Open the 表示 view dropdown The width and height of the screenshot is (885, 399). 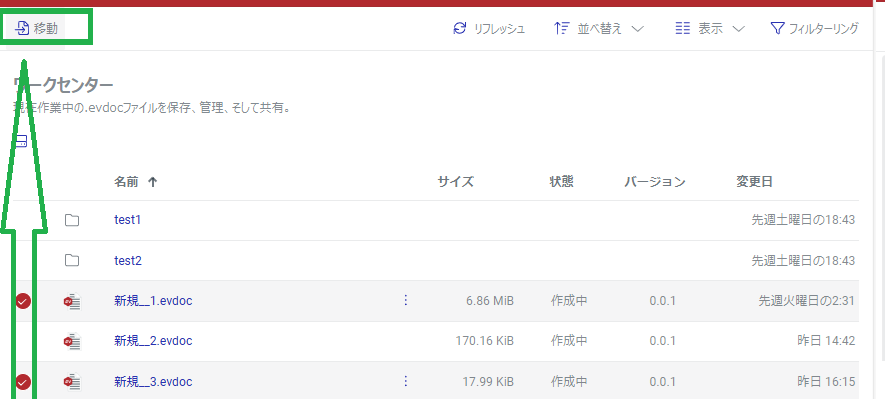tap(710, 29)
